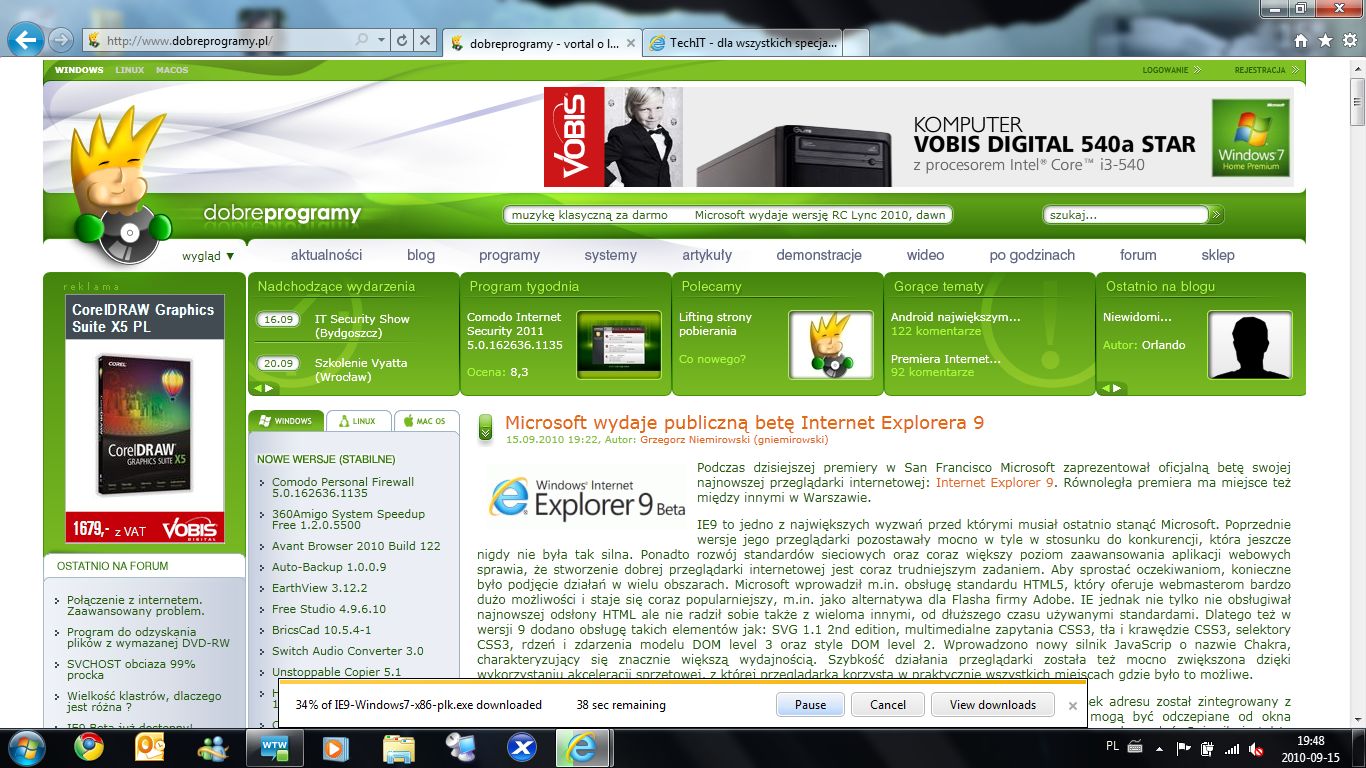1366x768 pixels.
Task: Click Windows Explorer folder taskbar icon
Action: point(399,747)
